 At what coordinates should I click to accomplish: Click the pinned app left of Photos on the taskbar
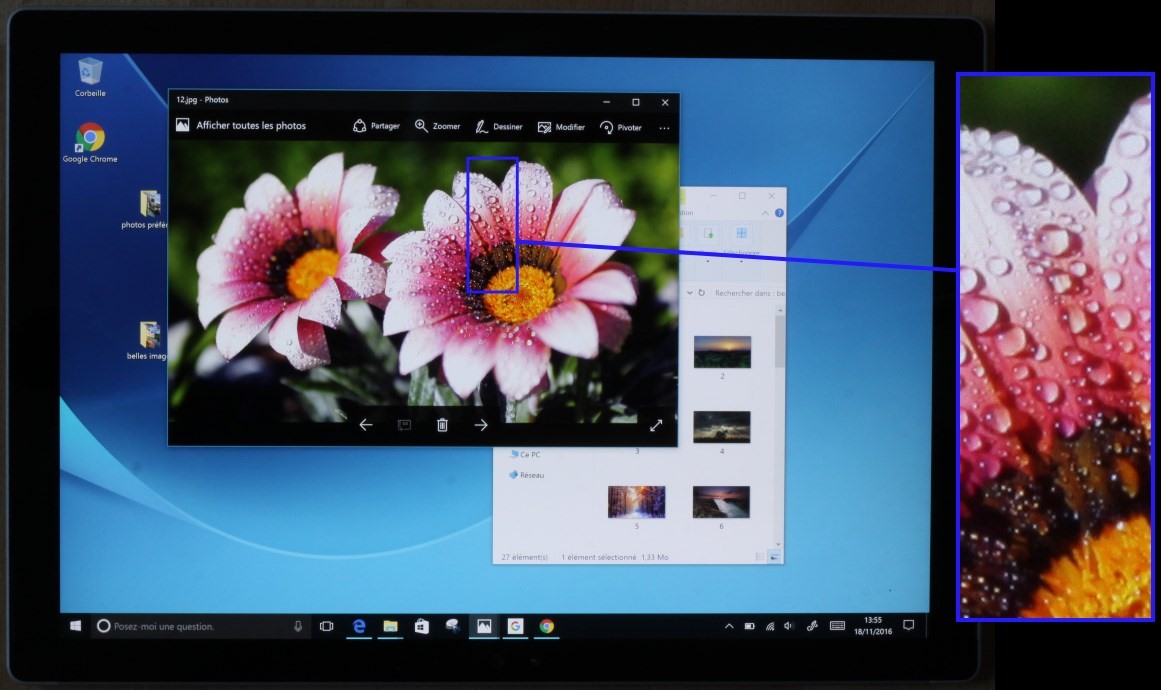coord(452,626)
